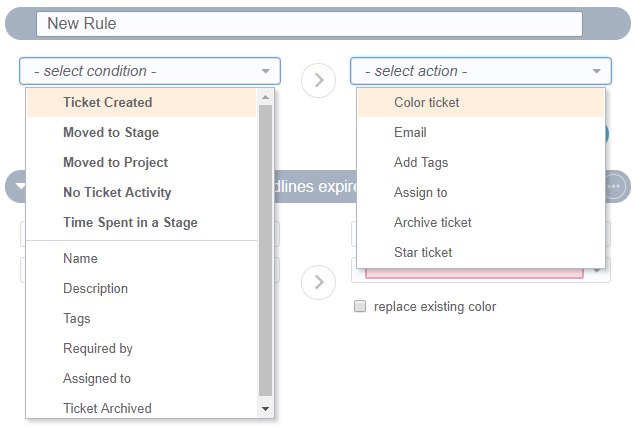
Task: Pick No Ticket Activity condition
Action: [x=117, y=192]
